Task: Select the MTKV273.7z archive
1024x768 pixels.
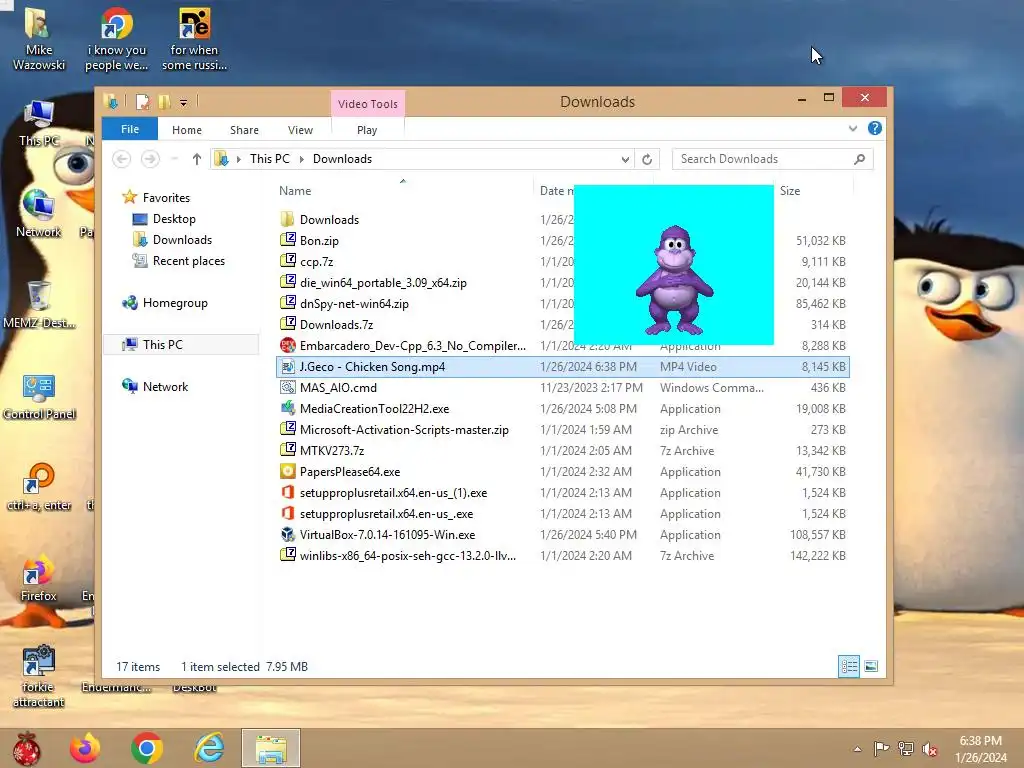Action: pyautogui.click(x=332, y=450)
